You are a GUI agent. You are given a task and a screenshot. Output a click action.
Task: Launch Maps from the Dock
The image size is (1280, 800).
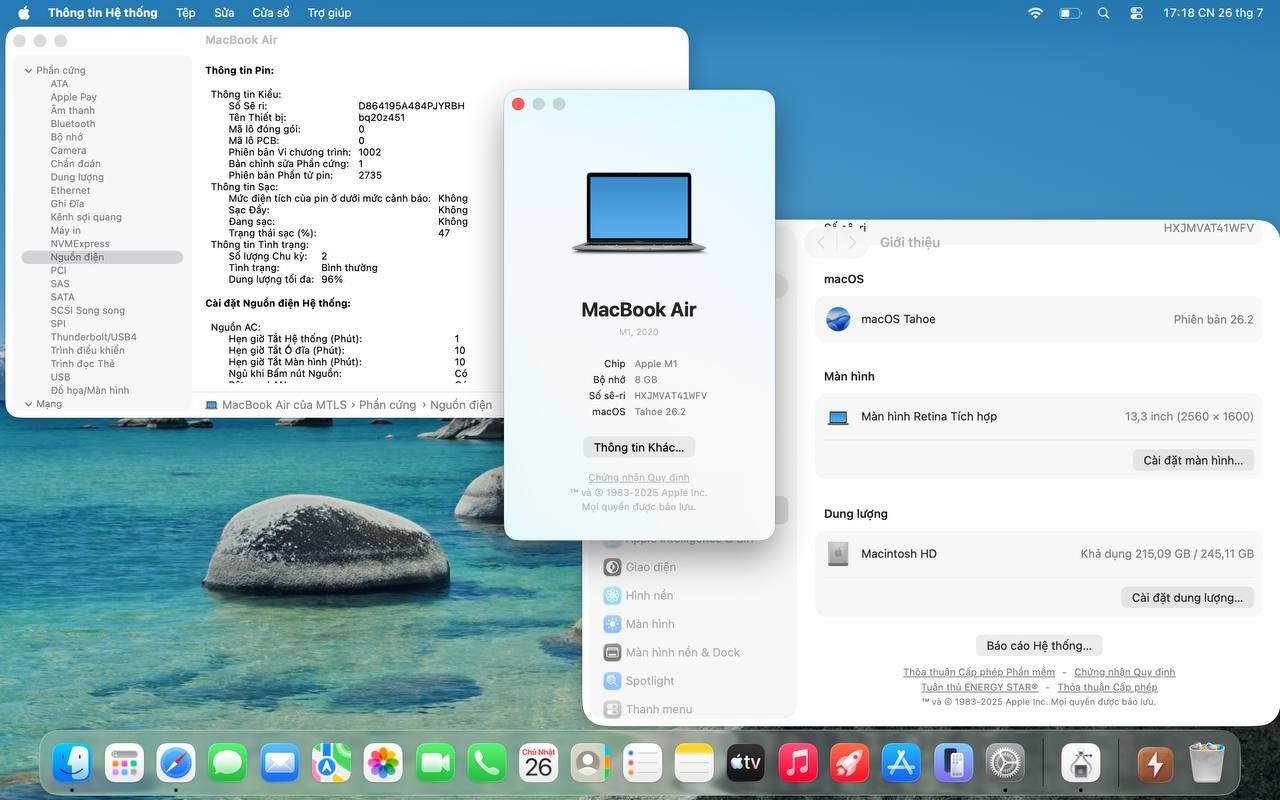[x=331, y=764]
